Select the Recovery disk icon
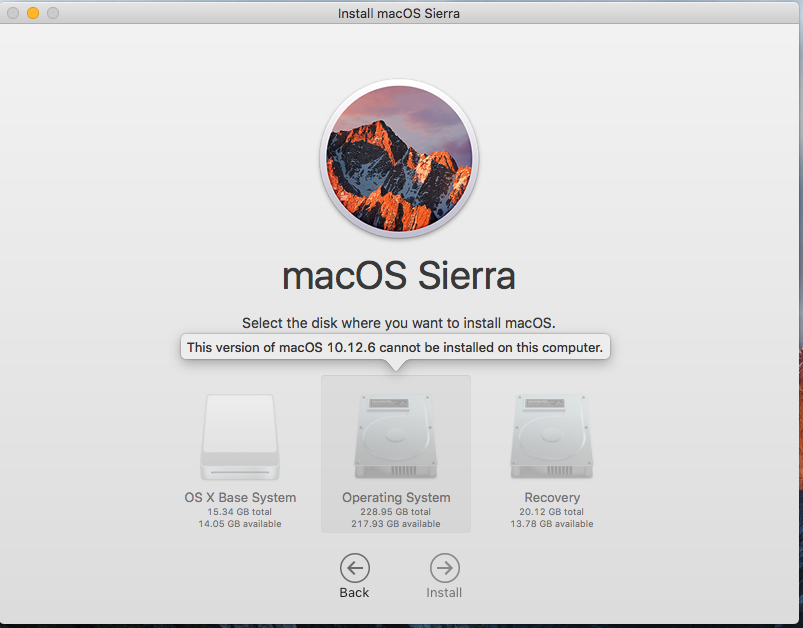Image resolution: width=803 pixels, height=628 pixels. pyautogui.click(x=552, y=436)
